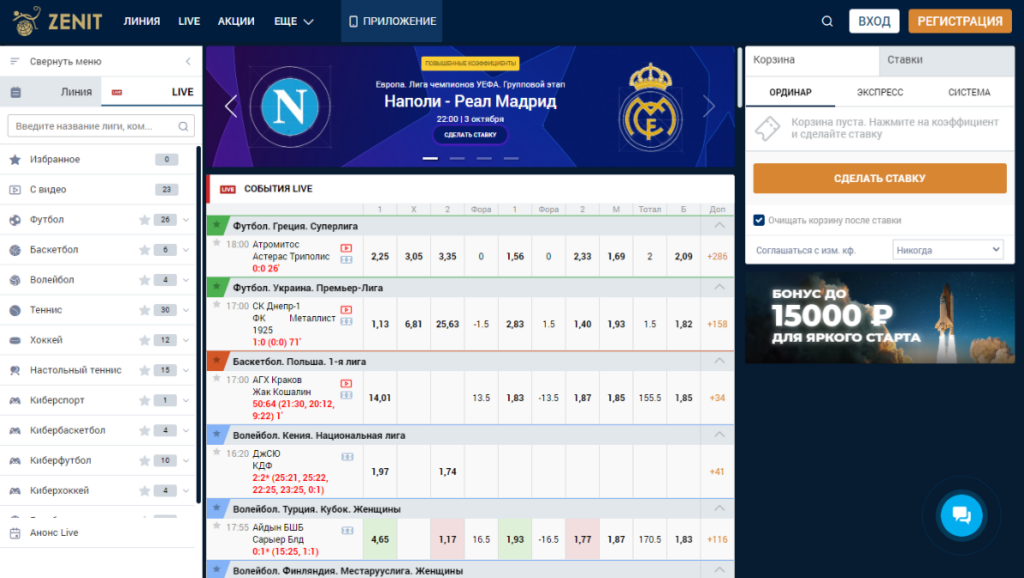Collapse Греция Суперлига league section

[719, 225]
